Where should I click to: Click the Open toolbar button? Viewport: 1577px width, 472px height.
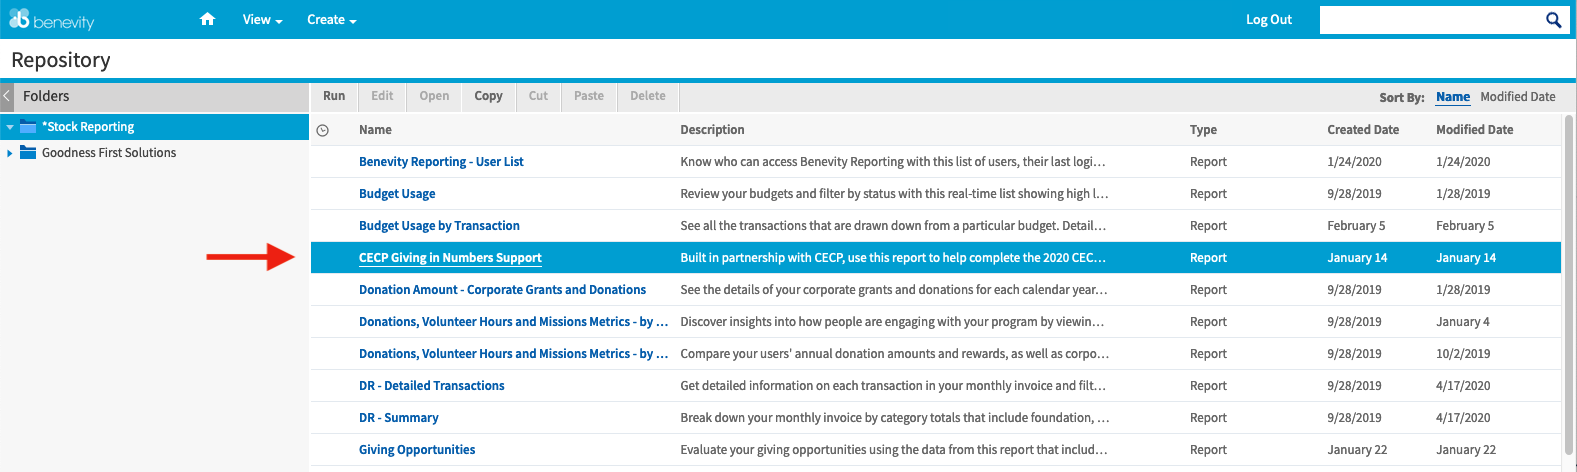tap(434, 96)
